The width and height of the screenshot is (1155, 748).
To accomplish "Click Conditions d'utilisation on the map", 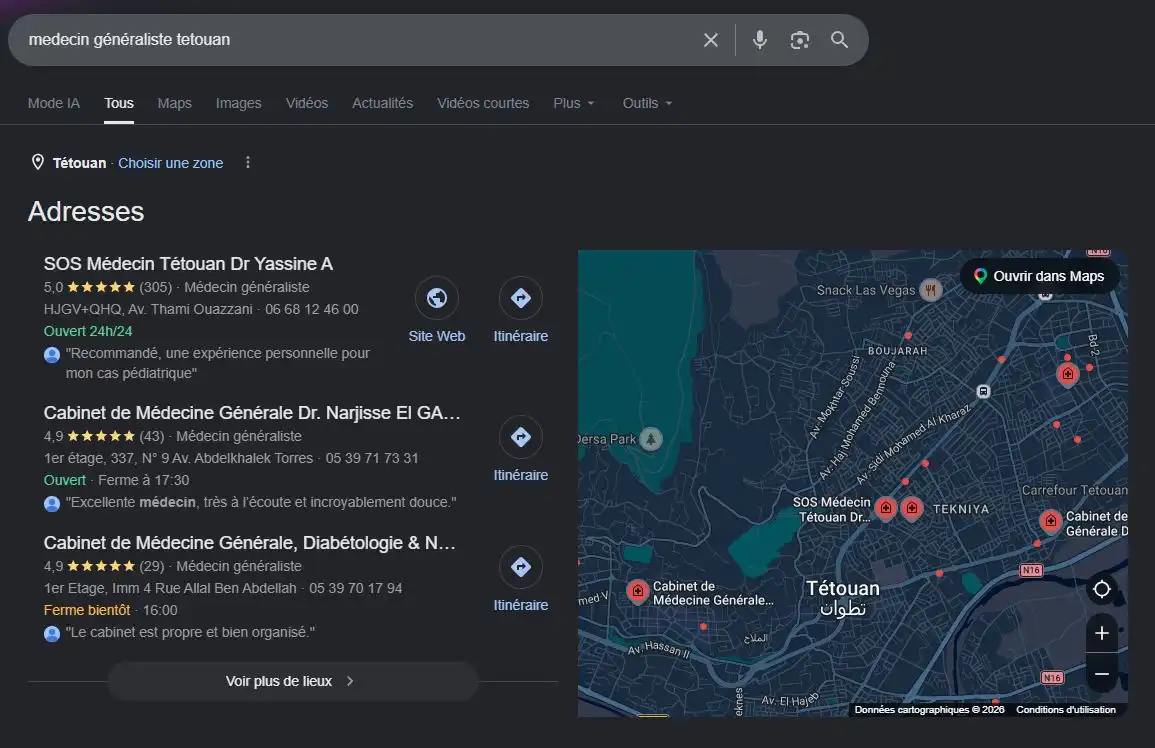I will [x=1066, y=710].
